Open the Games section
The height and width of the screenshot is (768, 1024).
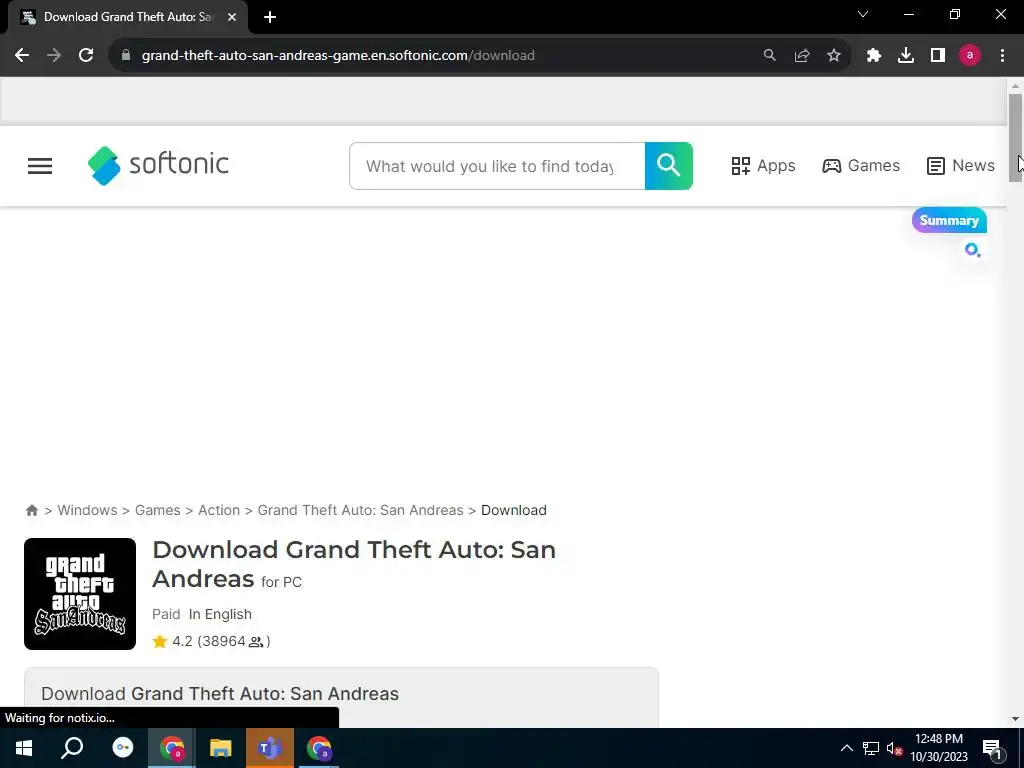[x=861, y=166]
